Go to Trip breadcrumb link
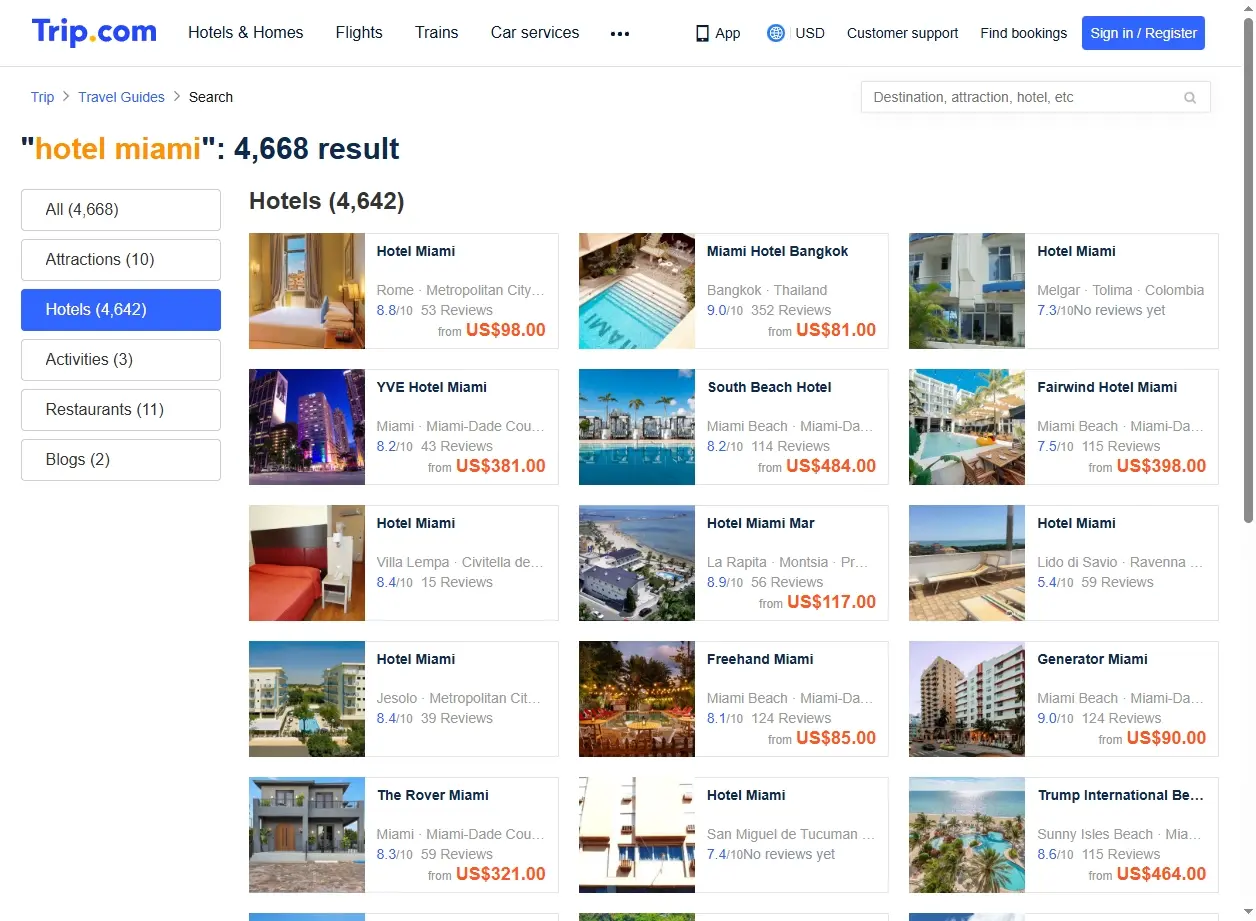The width and height of the screenshot is (1256, 921). point(42,97)
